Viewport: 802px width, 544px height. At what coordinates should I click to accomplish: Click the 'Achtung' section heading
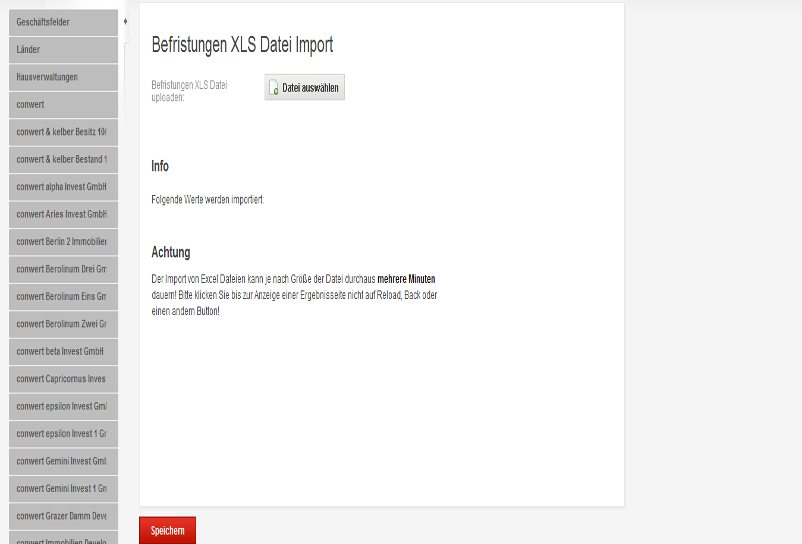click(x=171, y=252)
